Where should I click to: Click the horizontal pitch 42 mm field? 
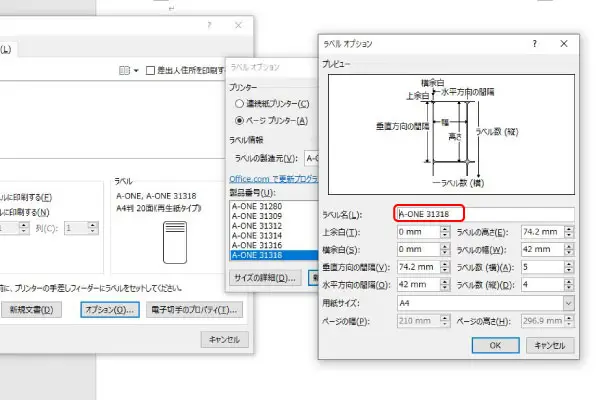[x=418, y=285]
